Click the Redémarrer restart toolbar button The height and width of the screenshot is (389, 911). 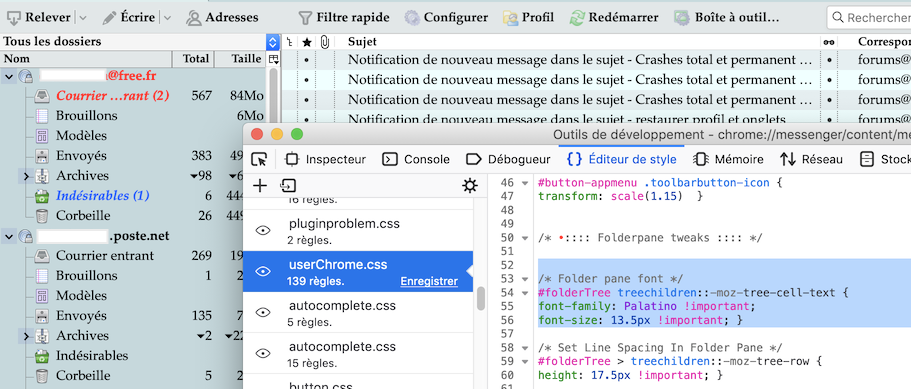coord(616,17)
